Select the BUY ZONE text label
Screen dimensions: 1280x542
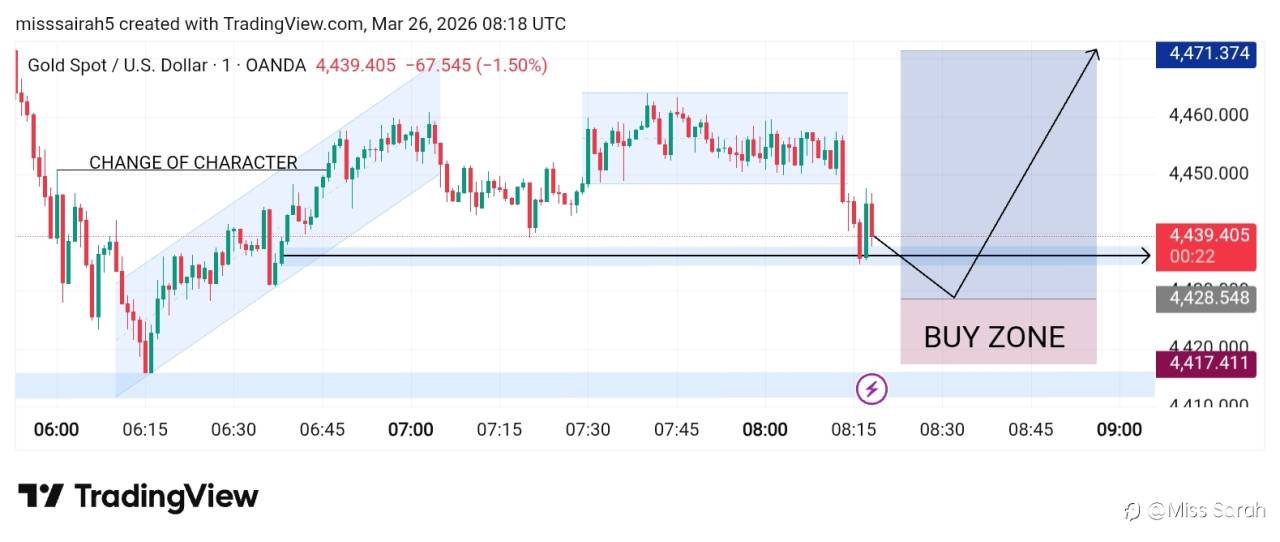point(994,337)
